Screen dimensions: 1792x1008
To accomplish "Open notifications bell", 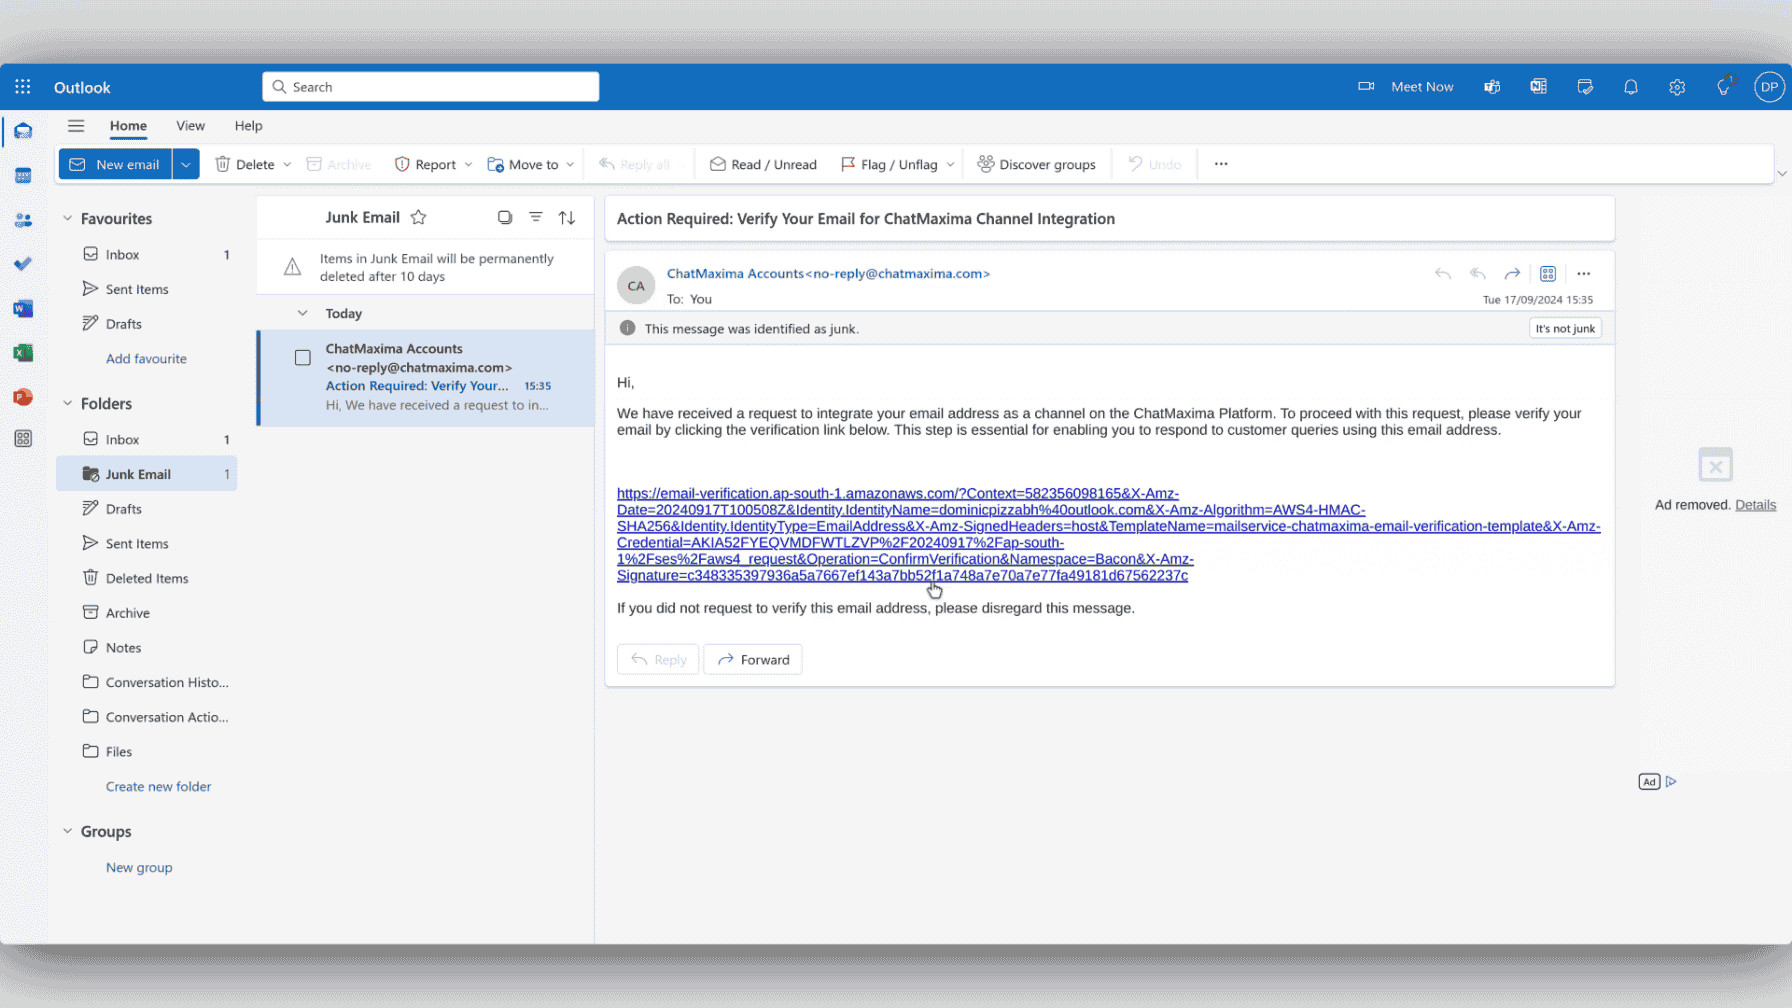I will click(x=1631, y=87).
